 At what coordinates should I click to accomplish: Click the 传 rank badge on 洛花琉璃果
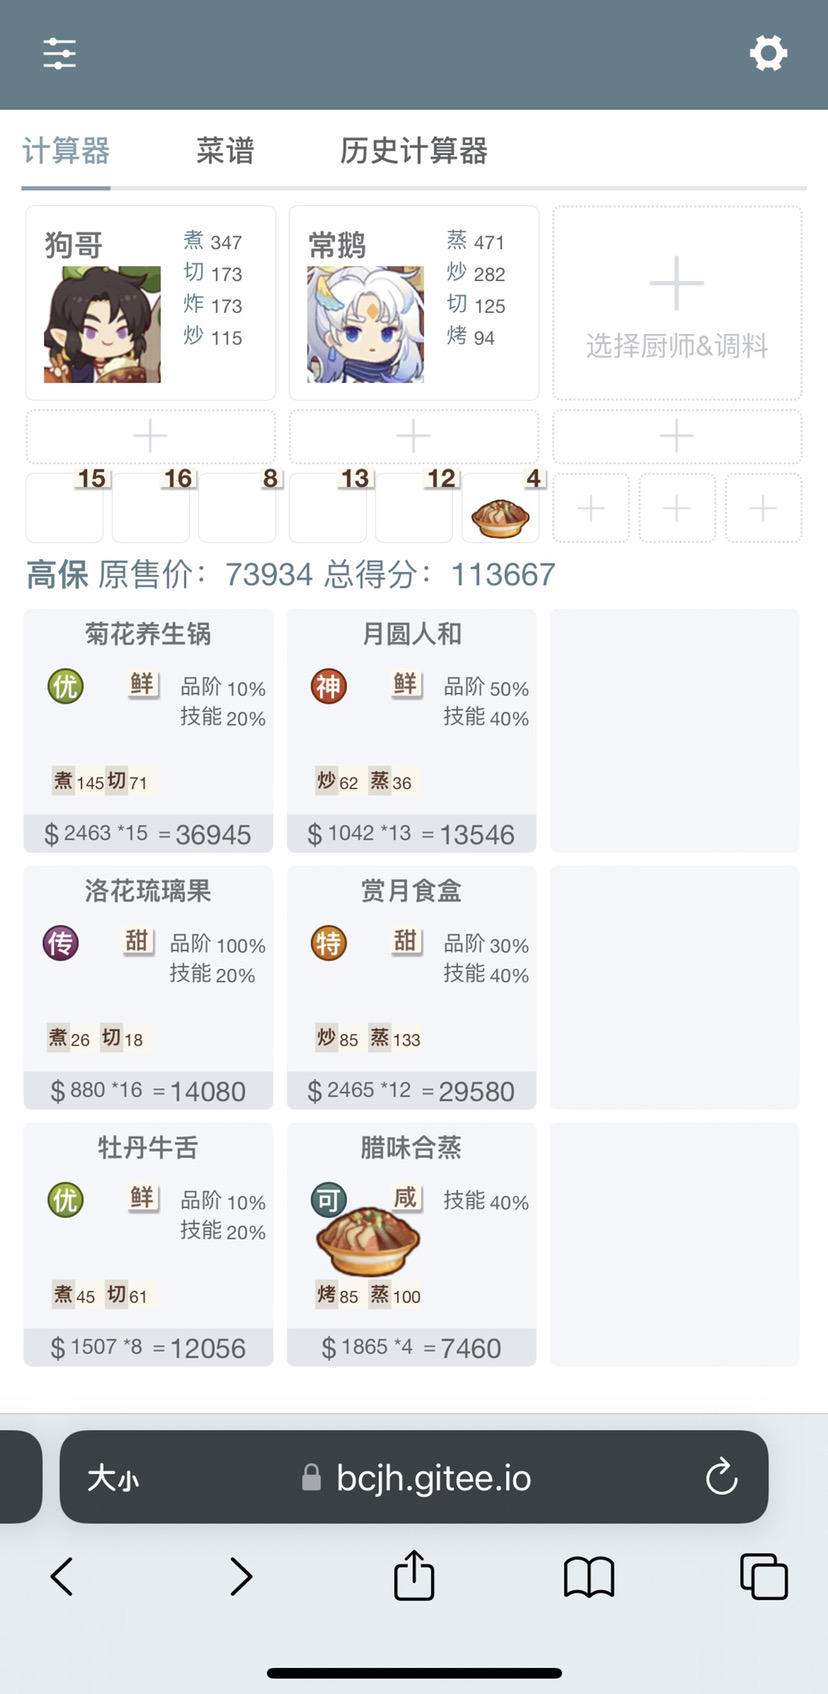[x=61, y=943]
